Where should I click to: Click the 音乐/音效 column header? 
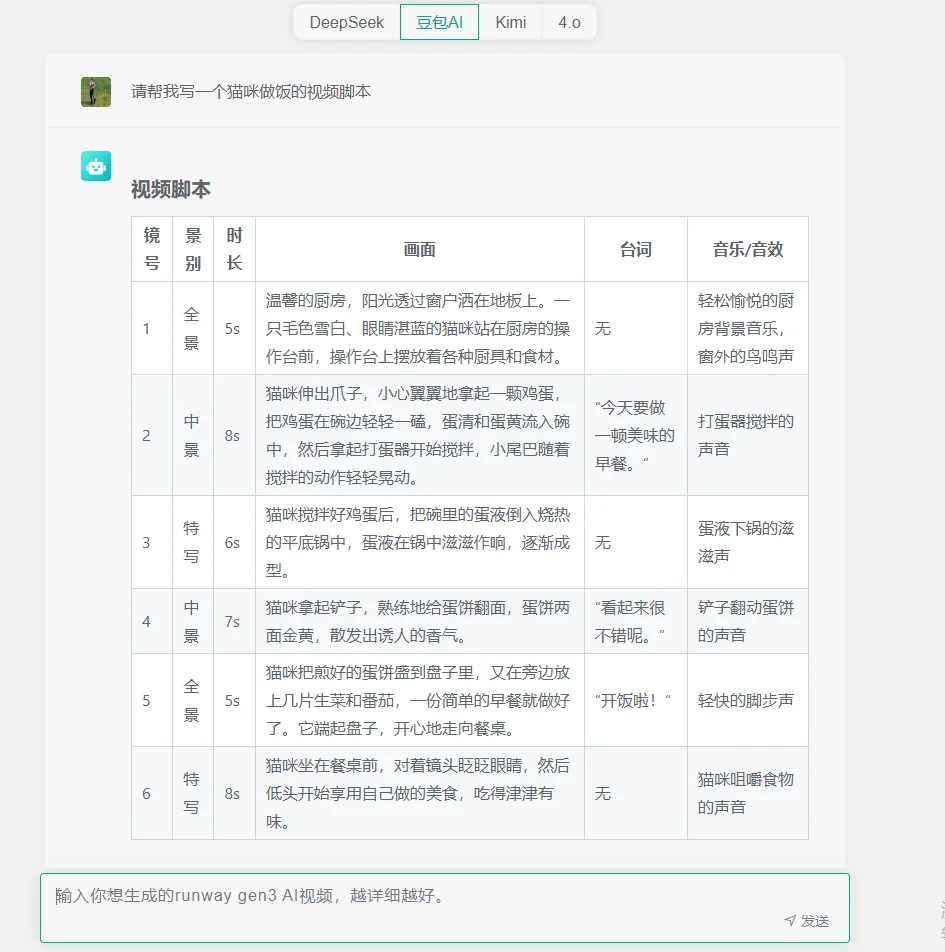747,249
